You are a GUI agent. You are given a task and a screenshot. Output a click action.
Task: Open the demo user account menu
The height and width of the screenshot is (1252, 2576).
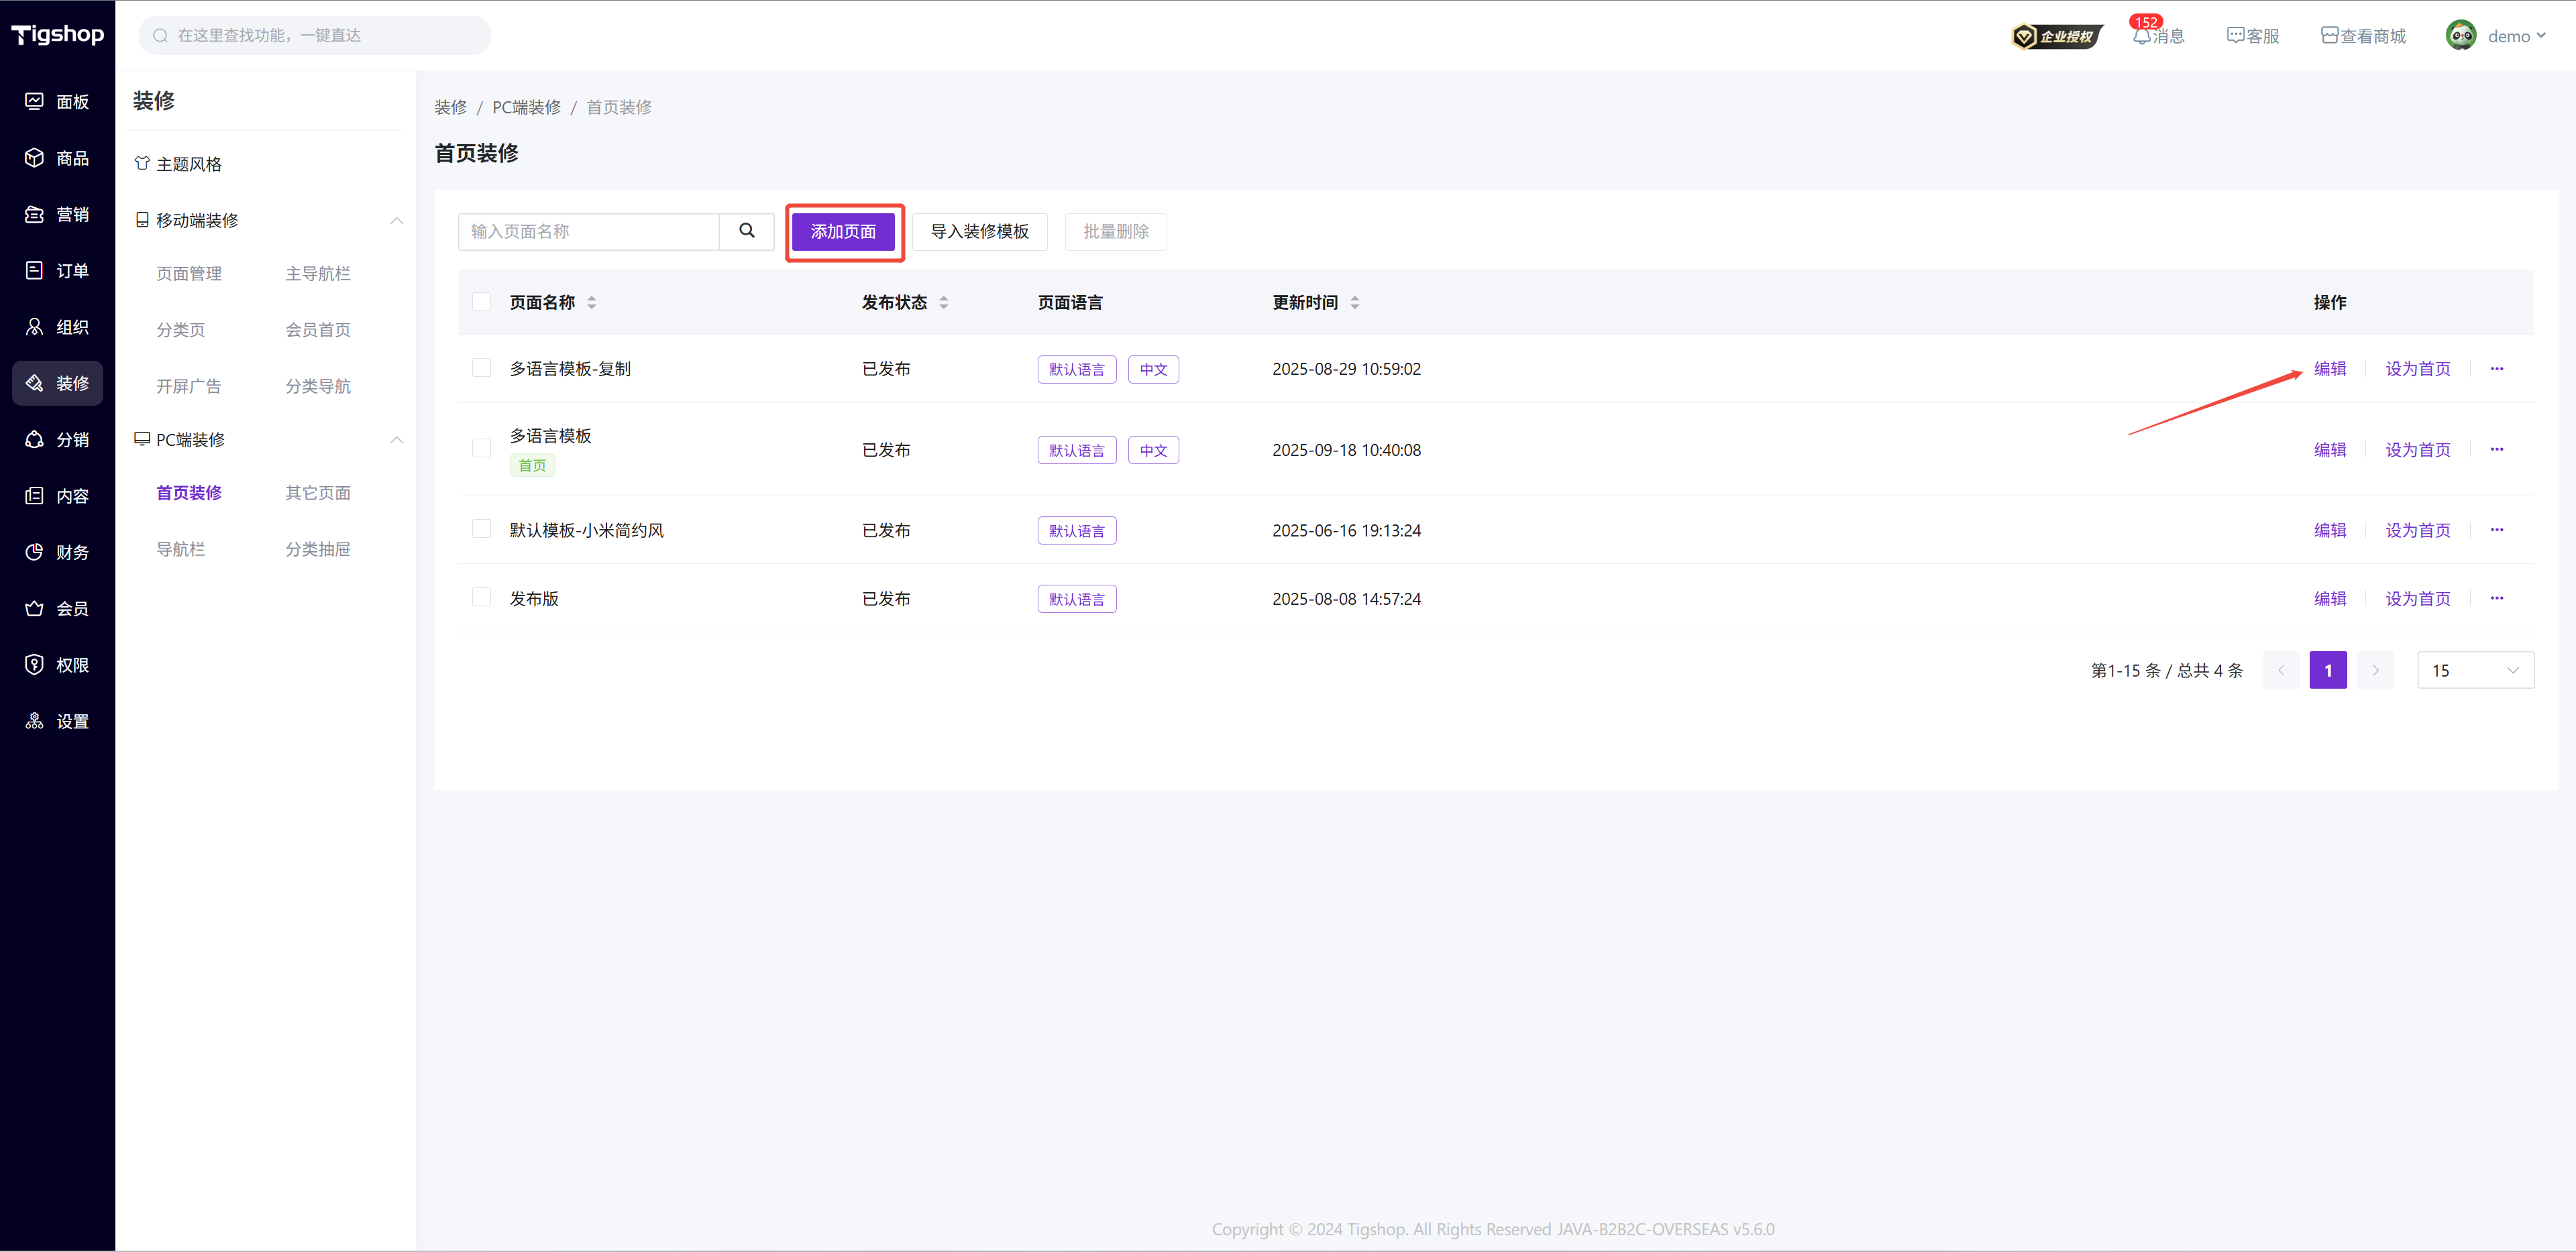pyautogui.click(x=2497, y=36)
